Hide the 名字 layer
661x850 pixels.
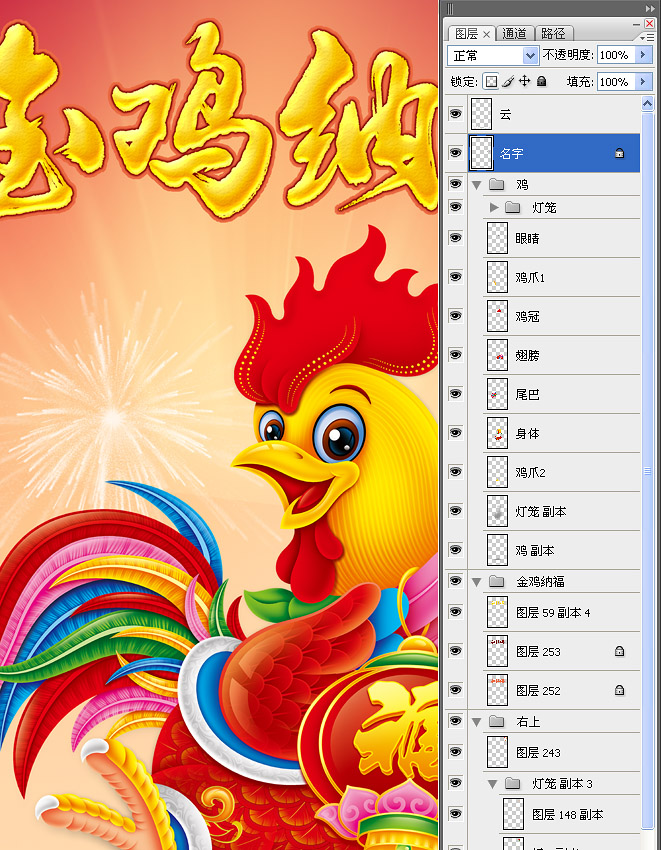(455, 153)
